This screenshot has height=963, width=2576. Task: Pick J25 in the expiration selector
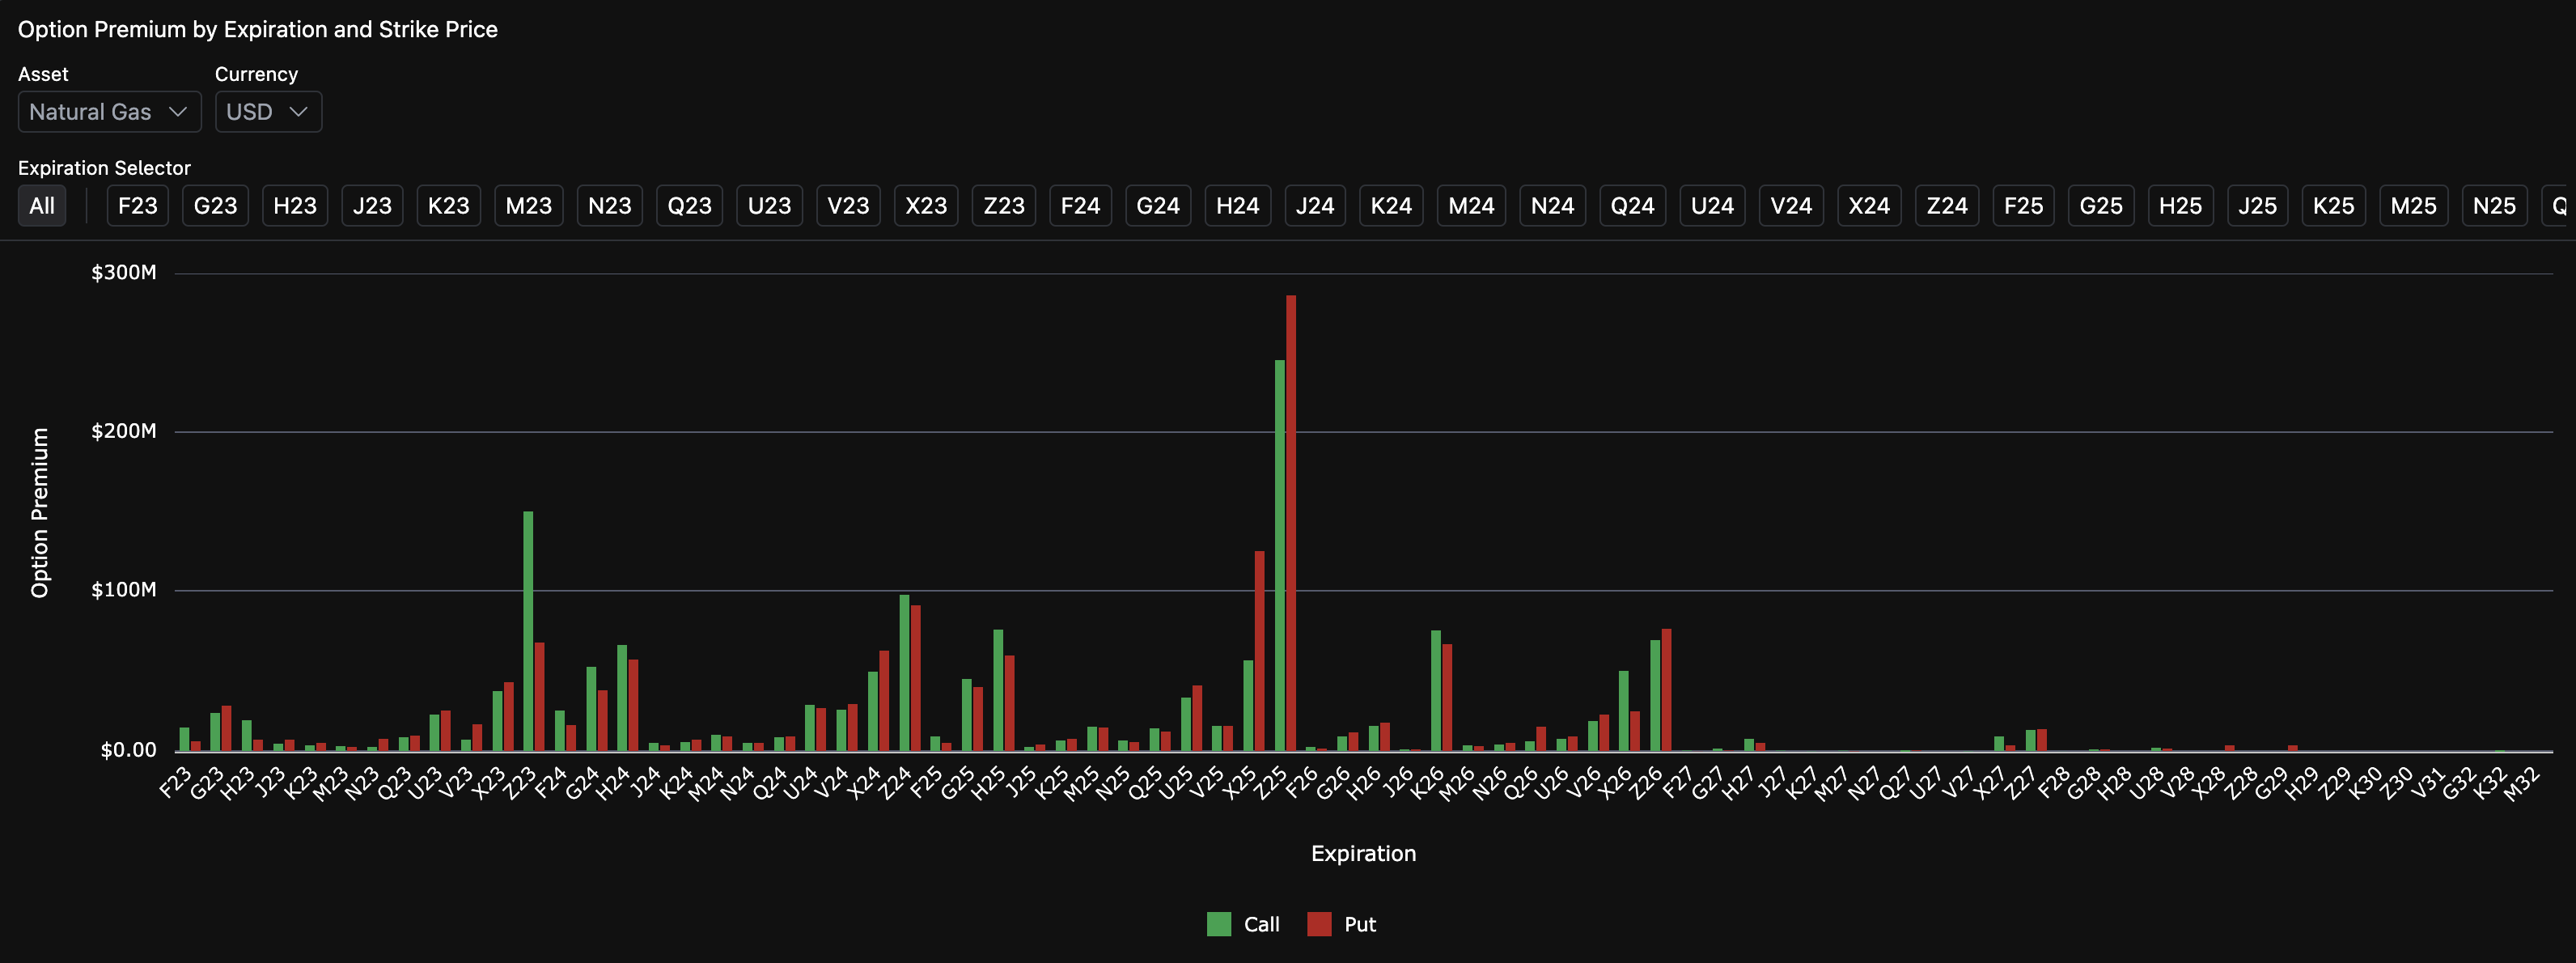point(2257,206)
